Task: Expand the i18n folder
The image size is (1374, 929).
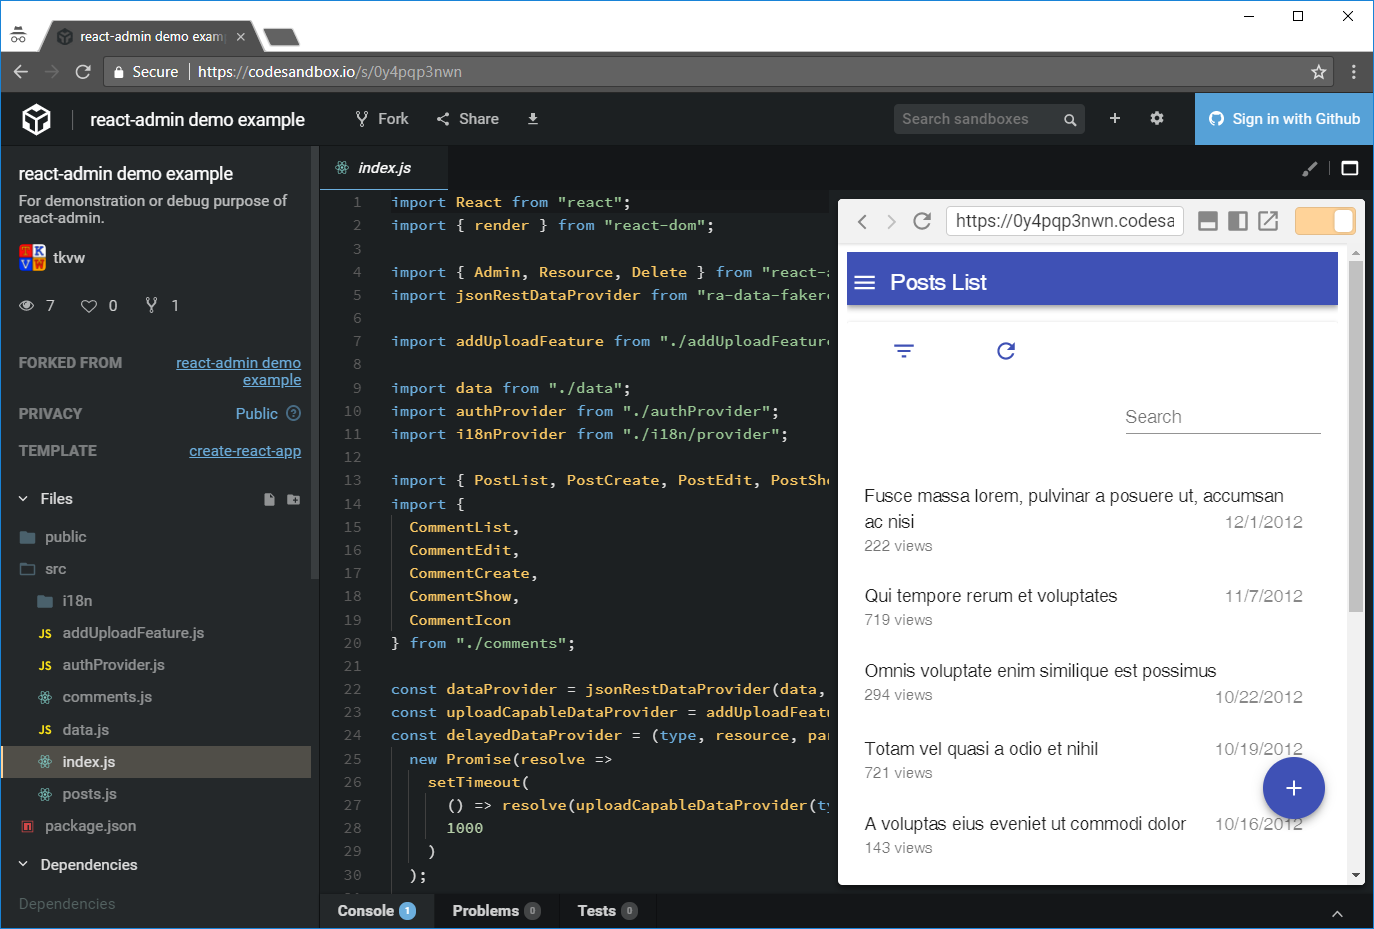Action: click(x=156, y=601)
